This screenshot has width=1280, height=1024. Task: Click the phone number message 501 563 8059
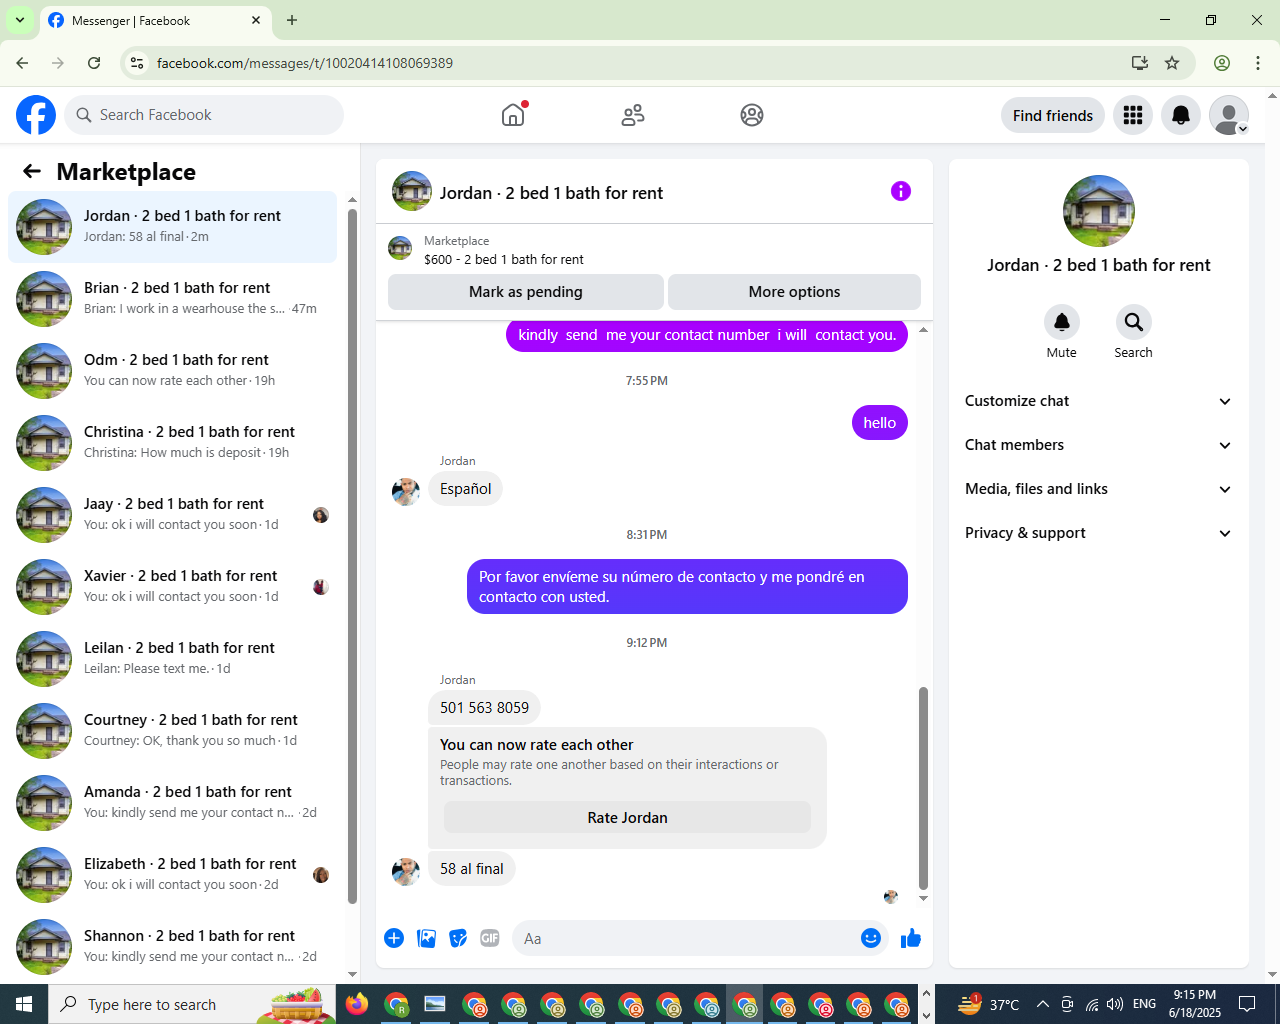[x=484, y=708]
